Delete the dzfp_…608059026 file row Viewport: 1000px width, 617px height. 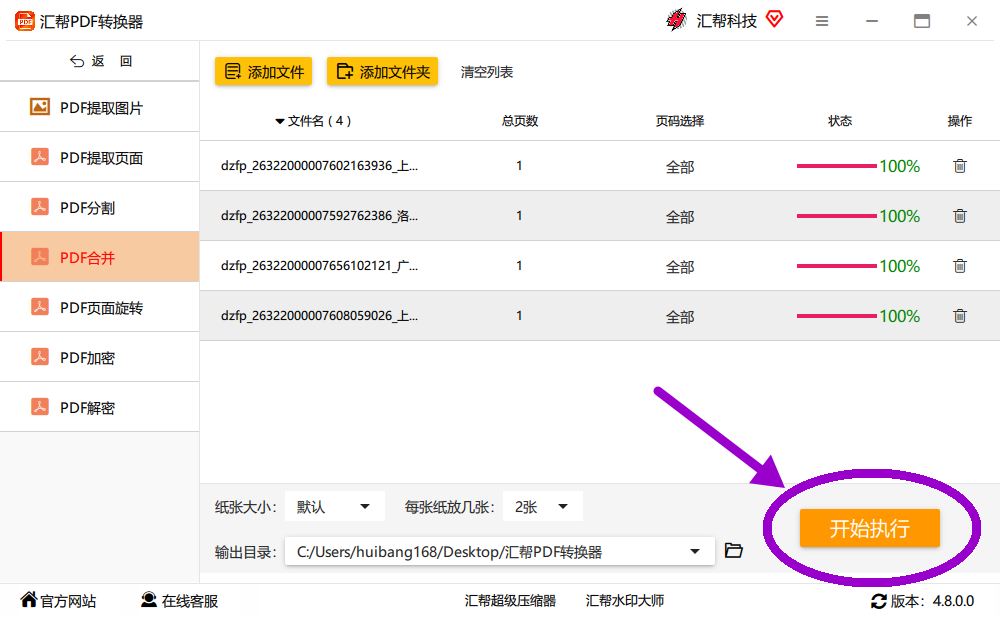(x=959, y=316)
